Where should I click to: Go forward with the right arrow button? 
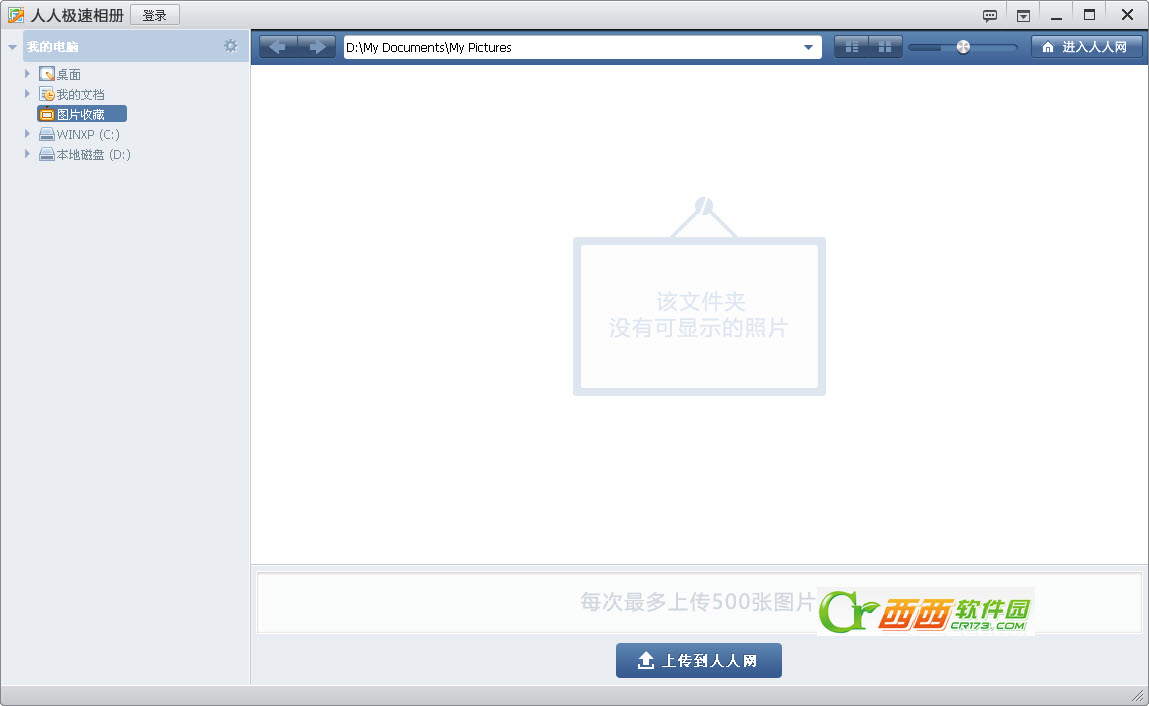tap(317, 47)
